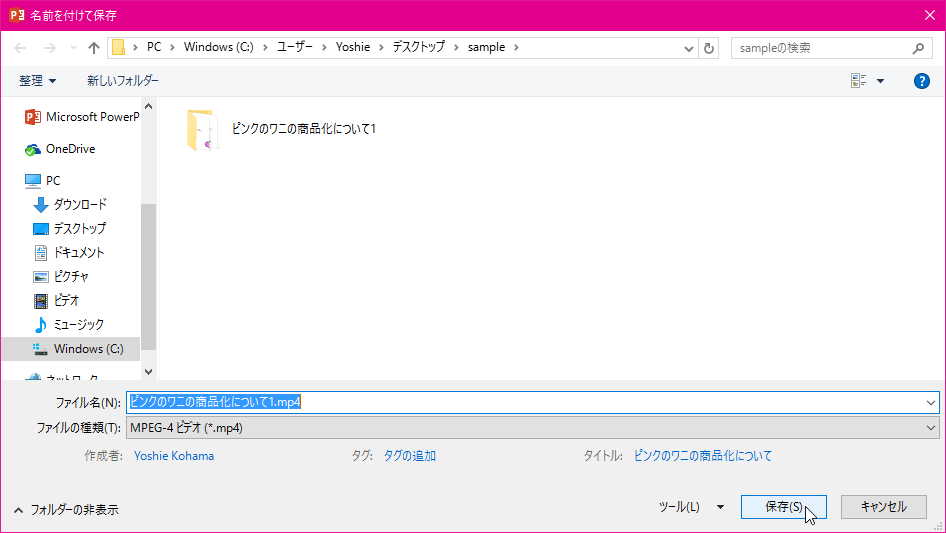Open the ツール(L) dropdown
Viewport: 946px width, 533px height.
pyautogui.click(x=691, y=507)
